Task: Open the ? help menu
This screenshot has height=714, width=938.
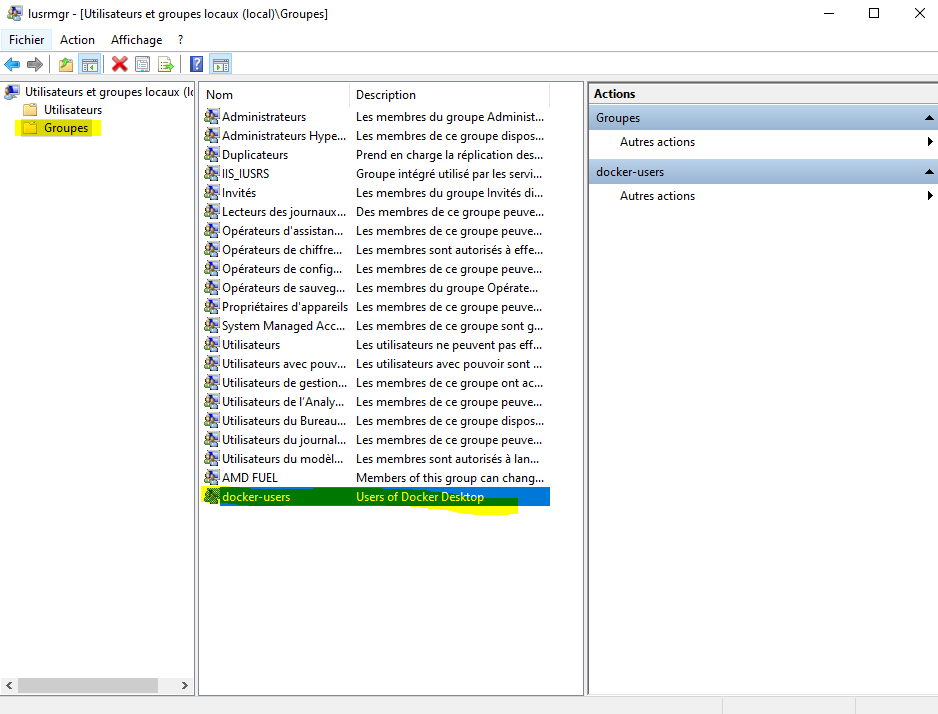Action: (180, 39)
